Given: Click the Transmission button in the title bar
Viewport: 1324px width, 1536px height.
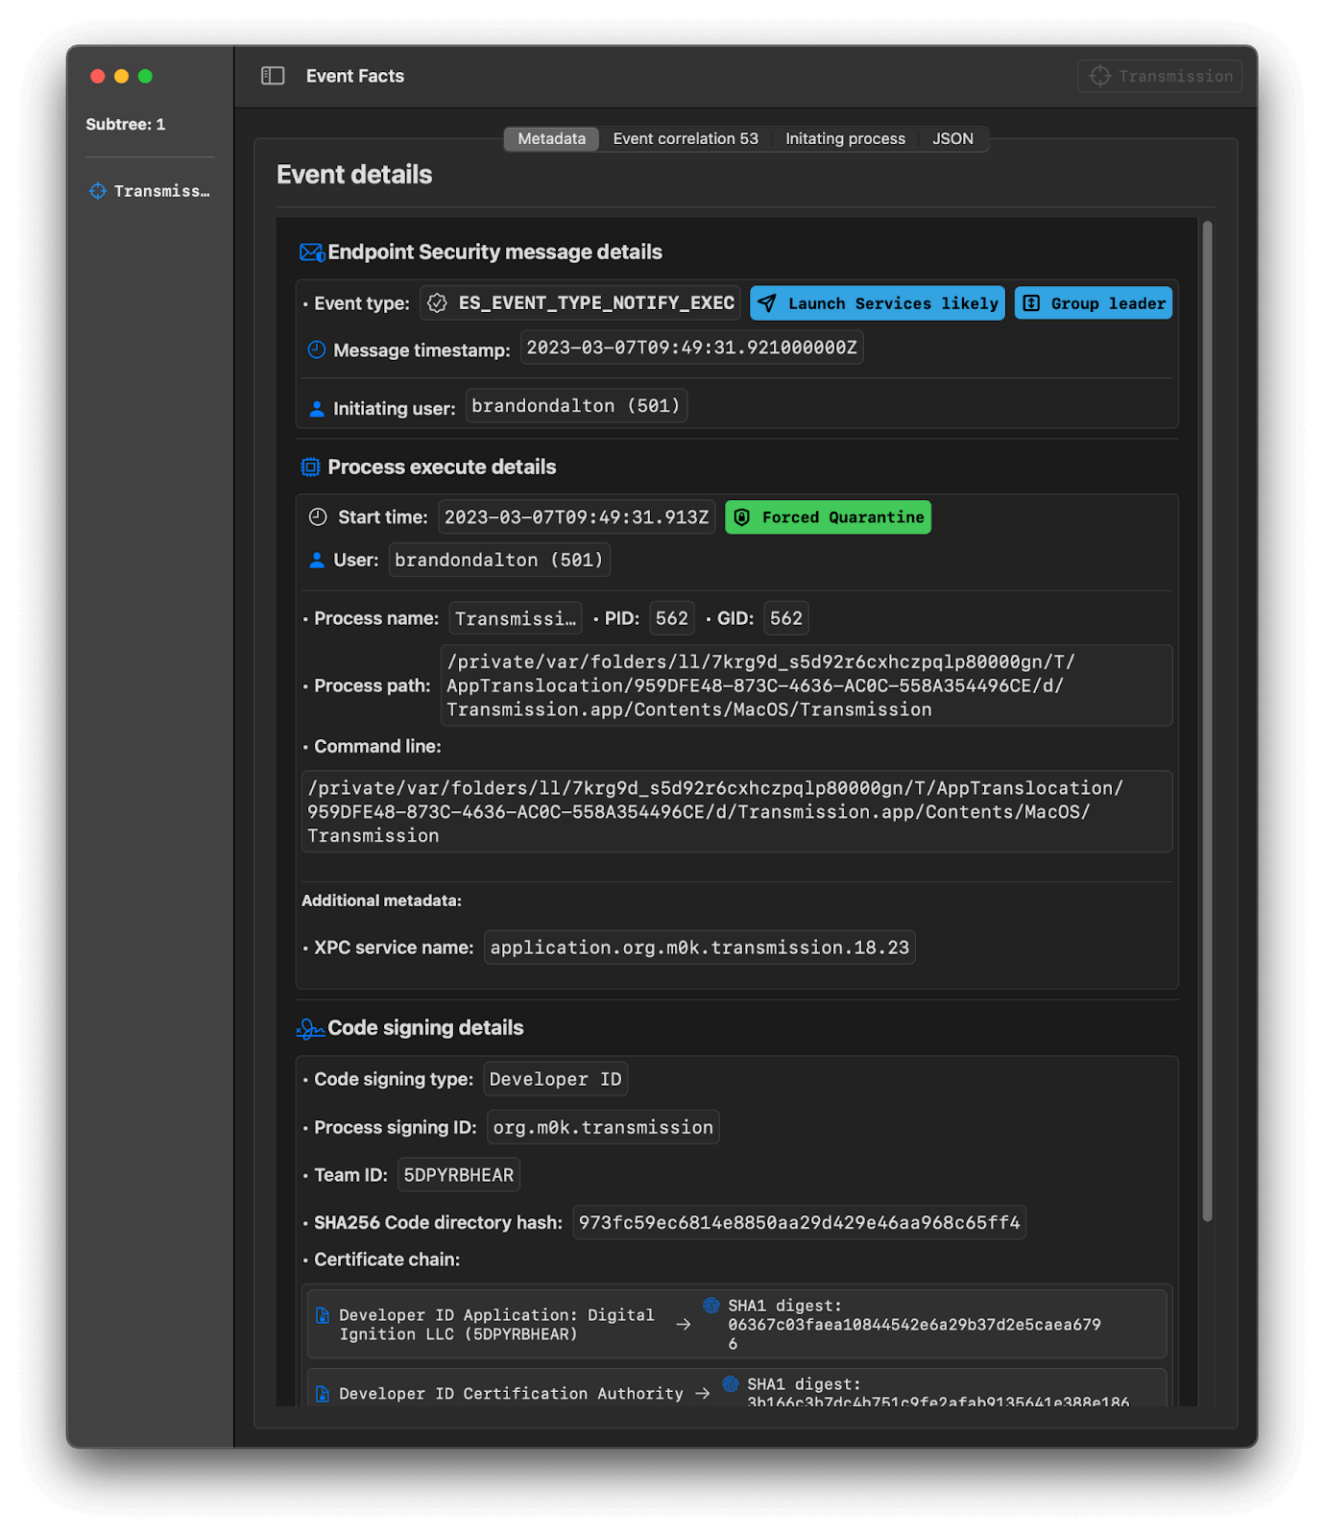Looking at the screenshot, I should 1160,76.
